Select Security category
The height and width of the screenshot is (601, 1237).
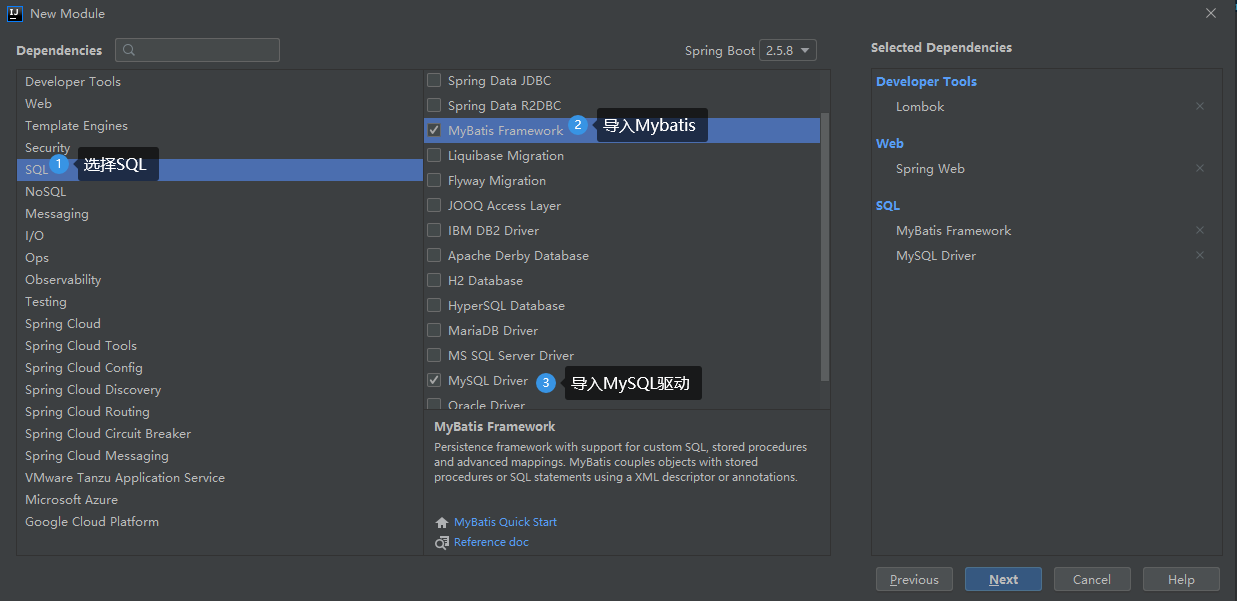pos(220,148)
